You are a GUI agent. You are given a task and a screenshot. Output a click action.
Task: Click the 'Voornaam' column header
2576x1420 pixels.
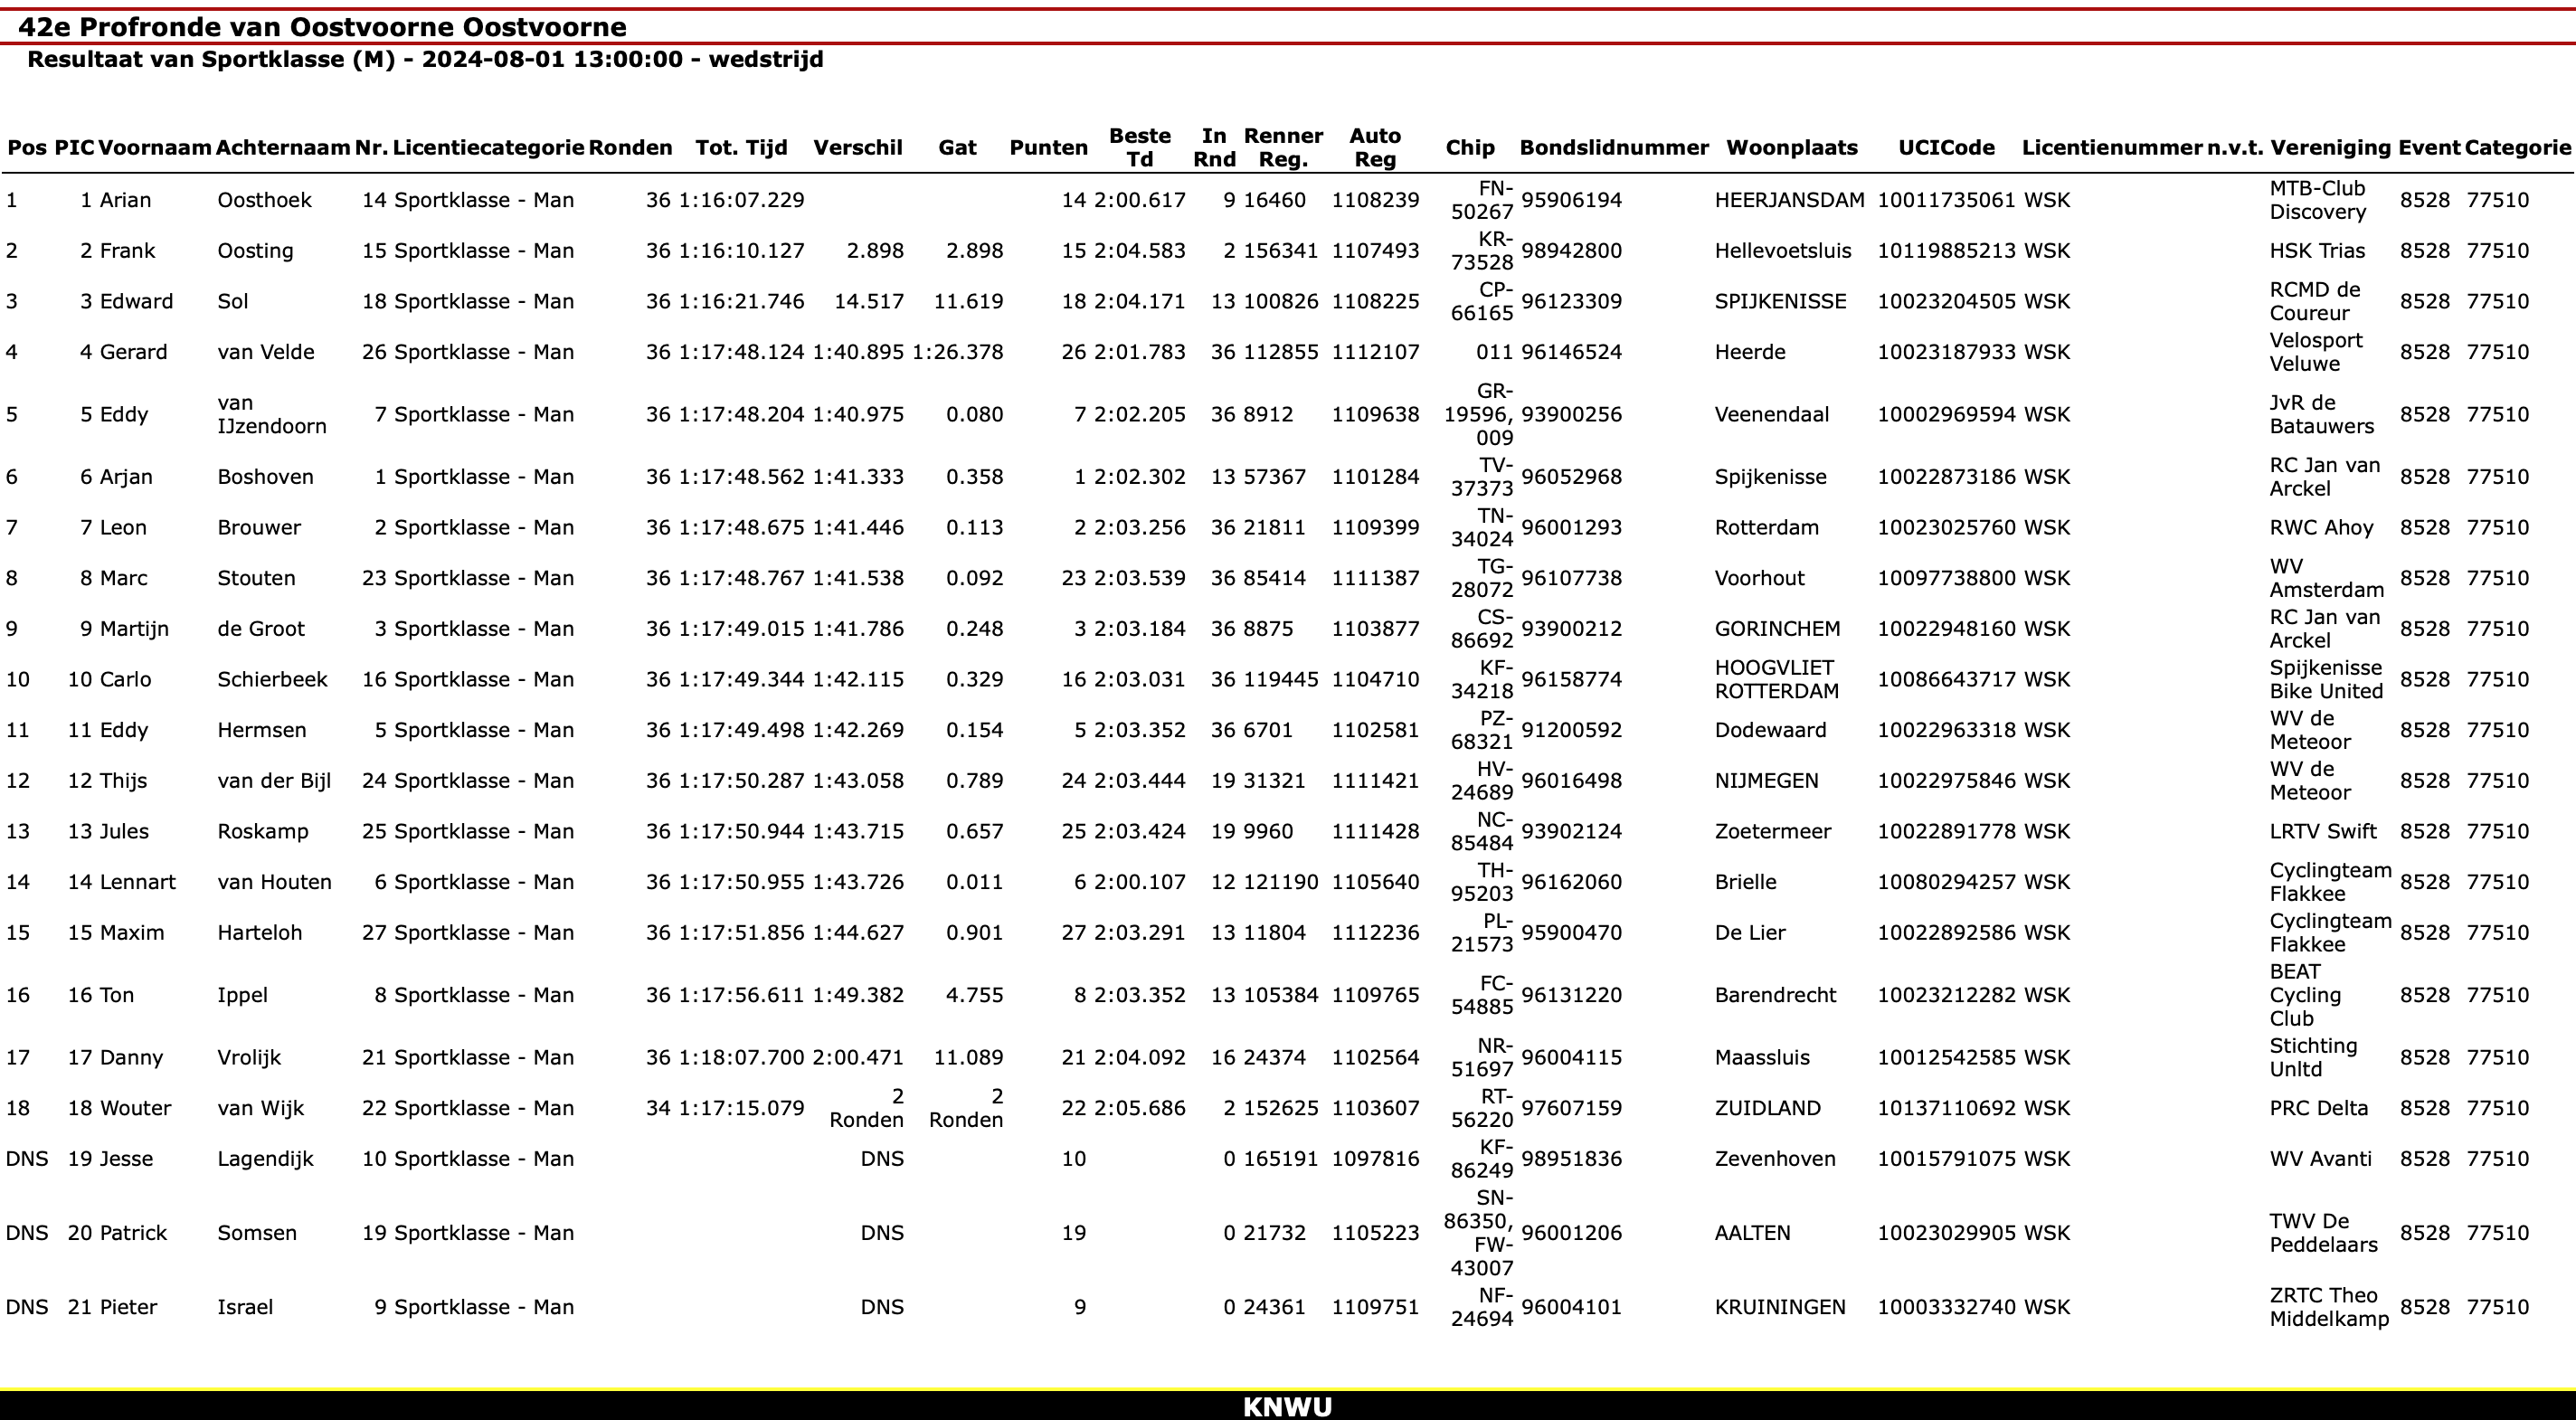[x=155, y=148]
